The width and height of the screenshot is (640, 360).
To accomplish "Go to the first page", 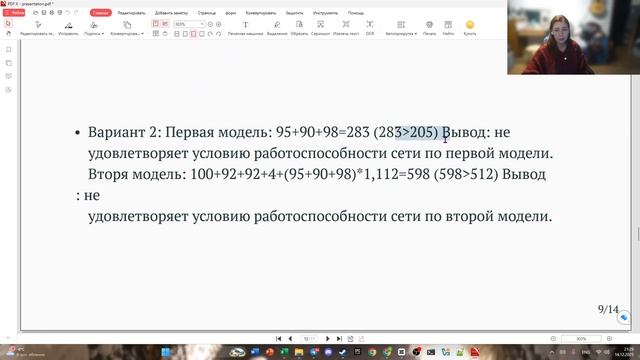I will point(278,338).
